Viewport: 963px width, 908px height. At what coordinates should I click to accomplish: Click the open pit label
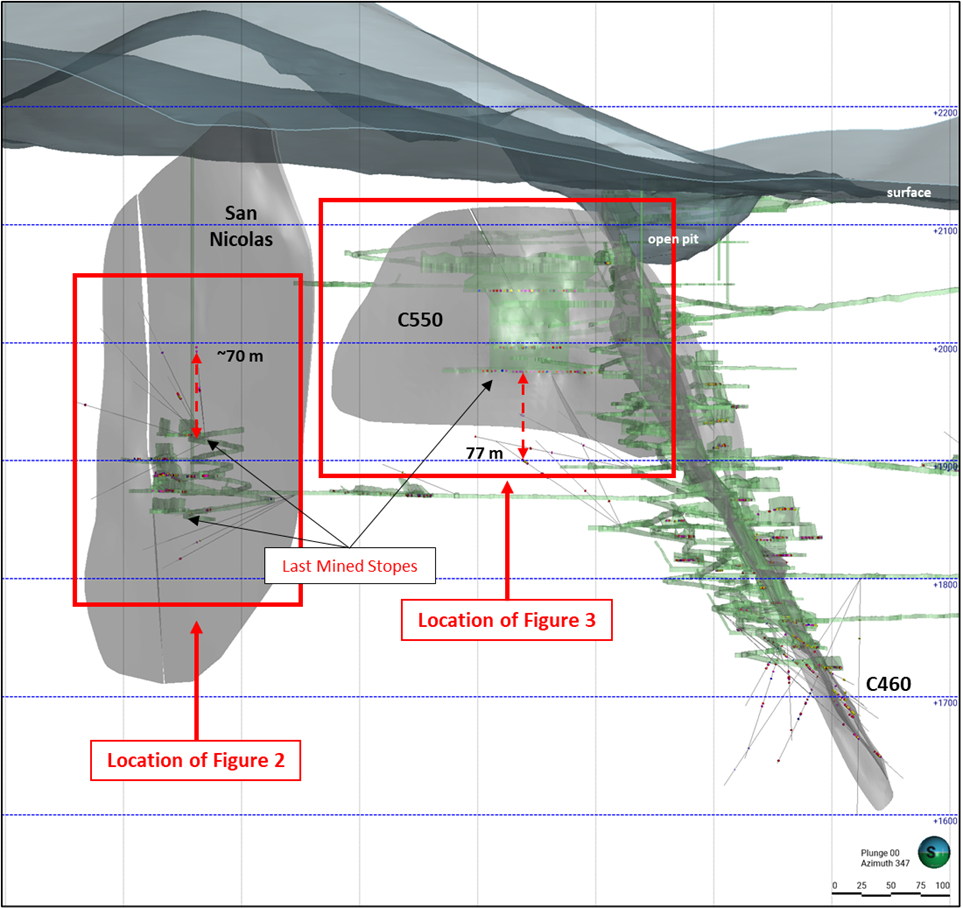[x=670, y=239]
